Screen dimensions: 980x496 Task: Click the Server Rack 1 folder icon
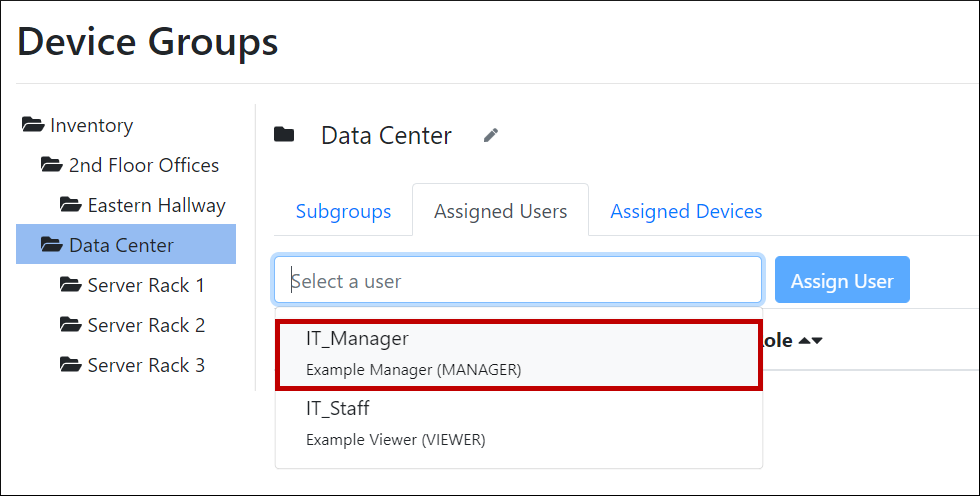(71, 286)
